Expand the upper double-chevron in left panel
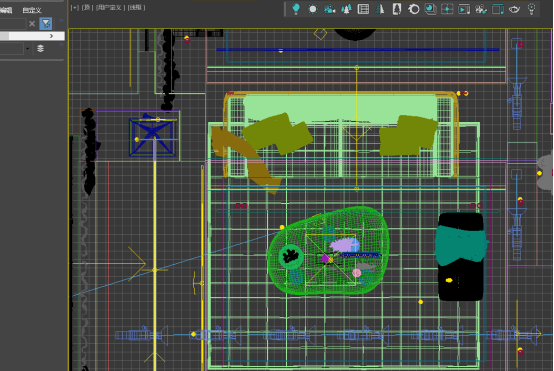This screenshot has width=554, height=371. pos(61,20)
